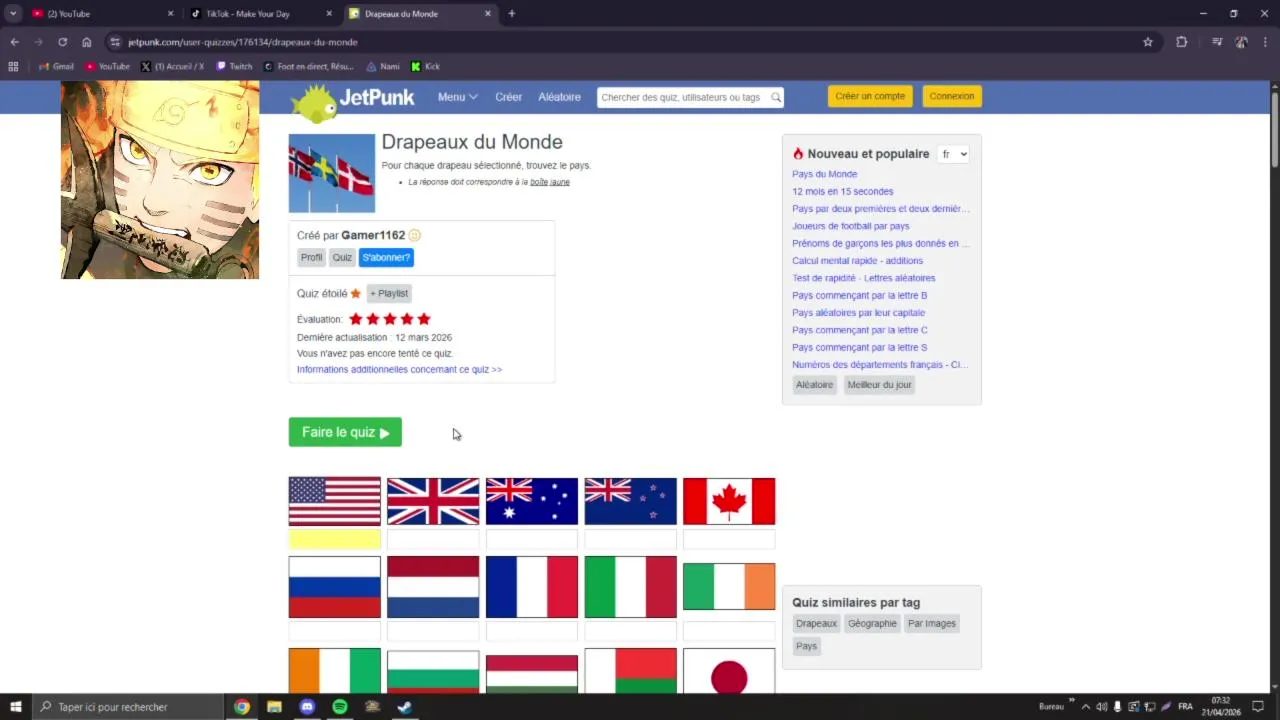
Task: Click the sidebar Aléatoire button
Action: tap(814, 385)
